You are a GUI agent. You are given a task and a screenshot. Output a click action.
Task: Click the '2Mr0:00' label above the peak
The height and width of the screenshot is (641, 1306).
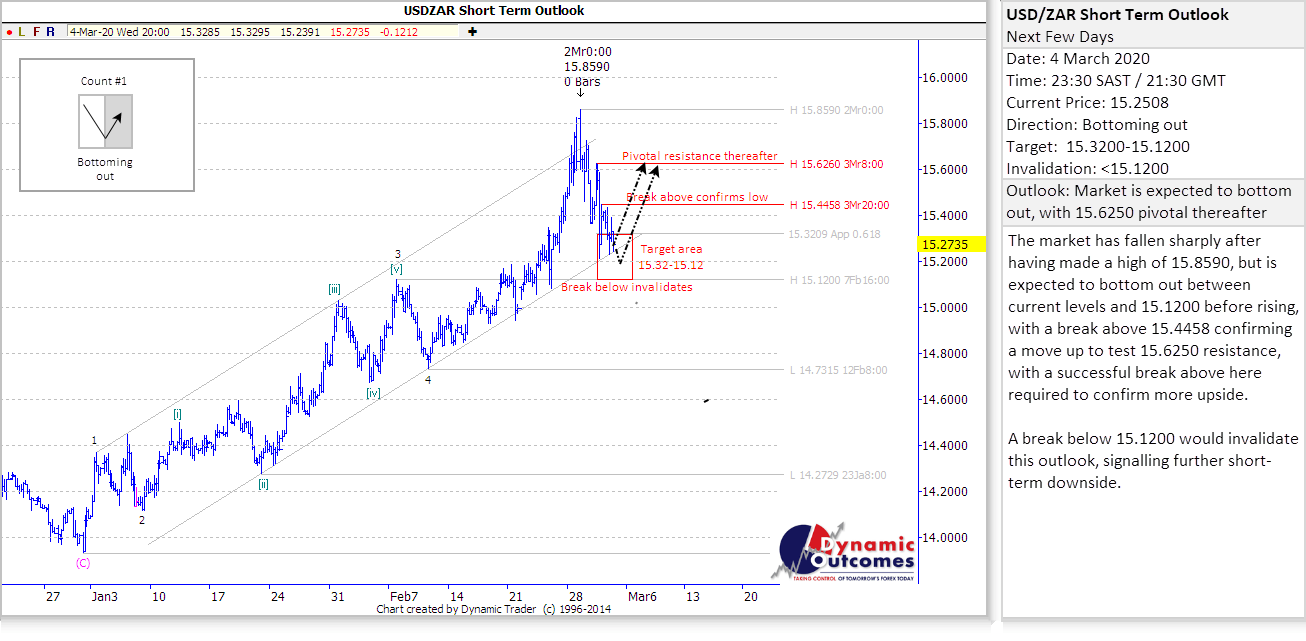588,52
